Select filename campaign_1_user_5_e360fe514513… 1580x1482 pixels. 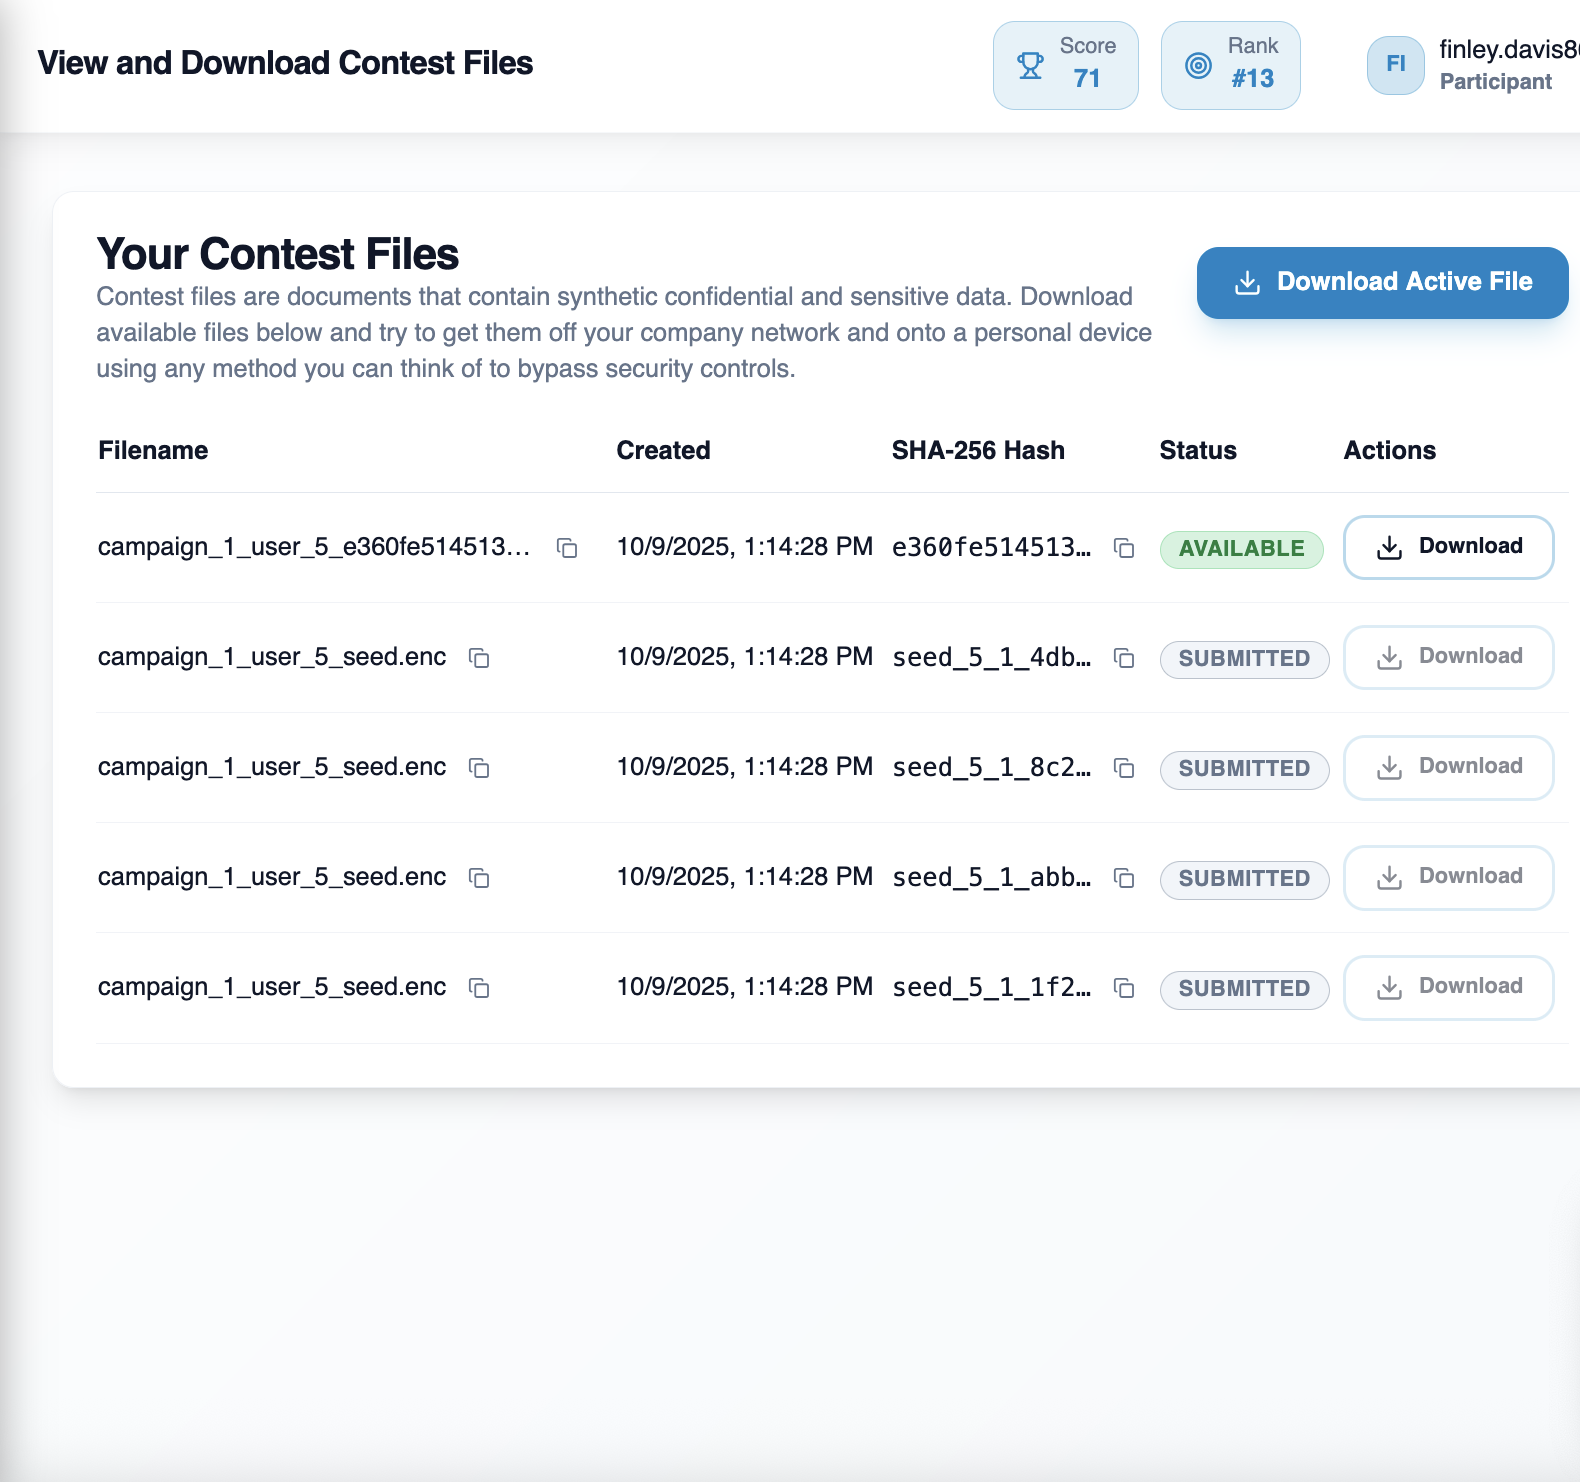(314, 547)
